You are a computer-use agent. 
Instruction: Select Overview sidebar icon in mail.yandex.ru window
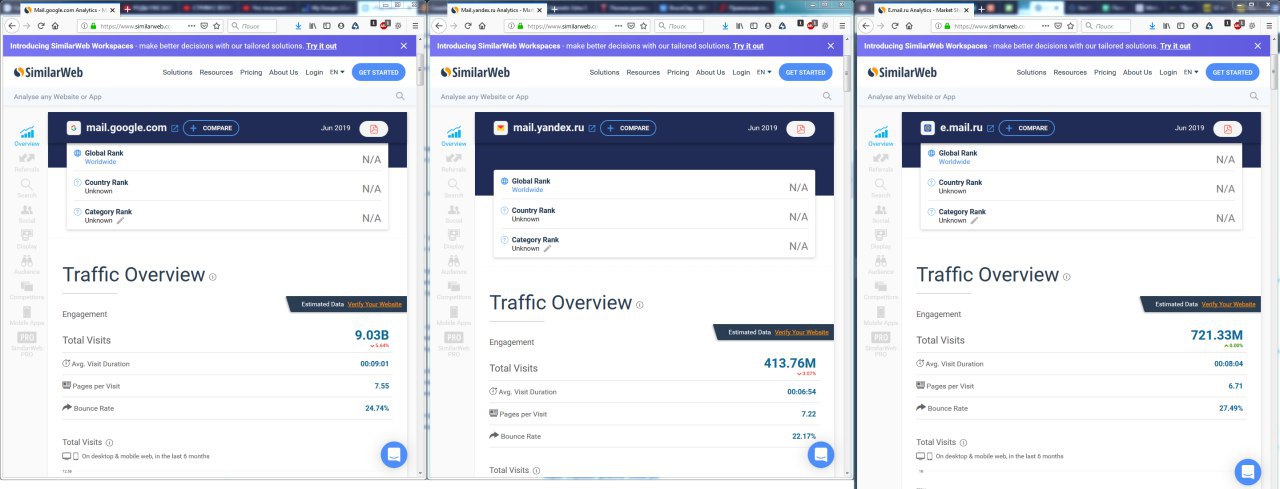(454, 136)
